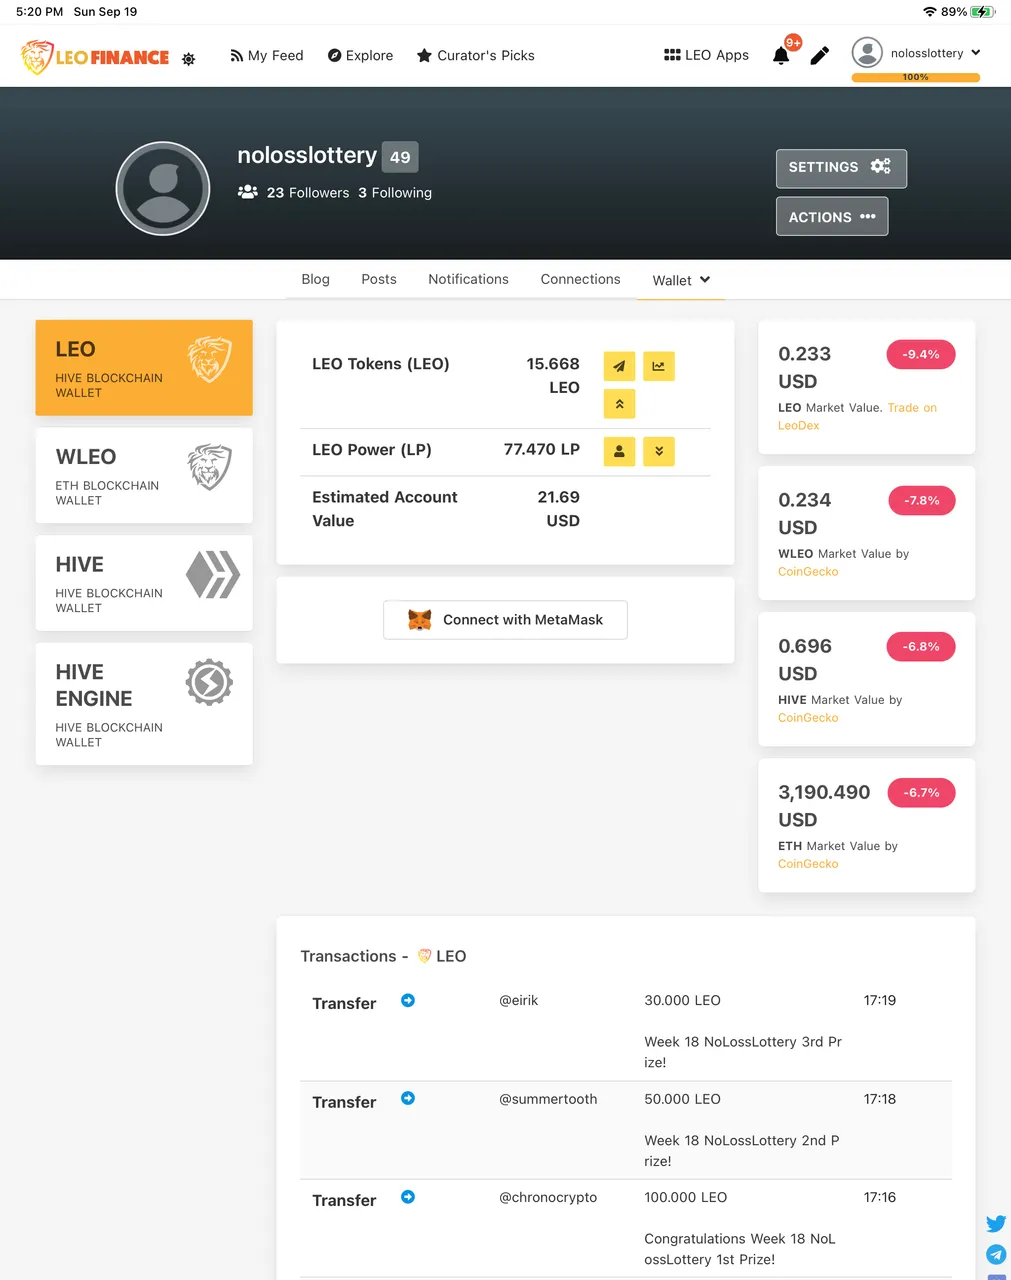This screenshot has width=1011, height=1280.
Task: Toggle the theme sun icon beside logo
Action: click(188, 59)
